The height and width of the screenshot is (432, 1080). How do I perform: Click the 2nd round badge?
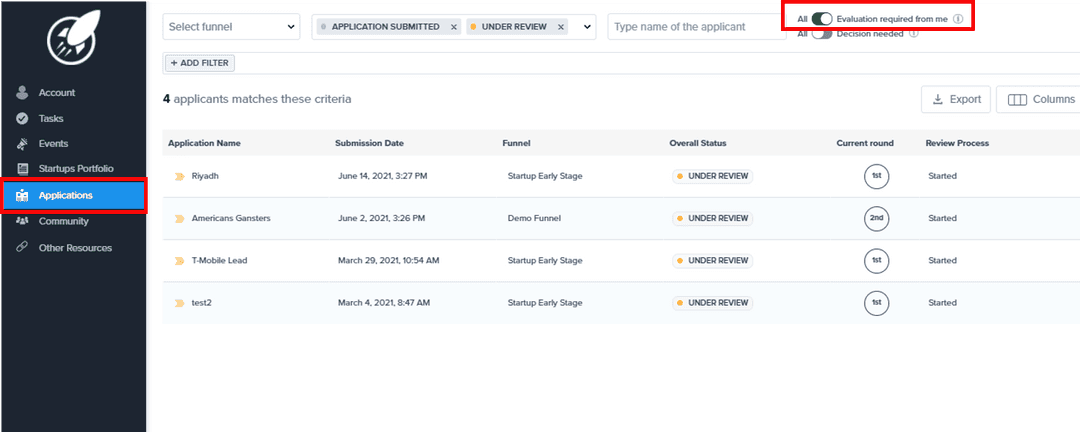876,218
